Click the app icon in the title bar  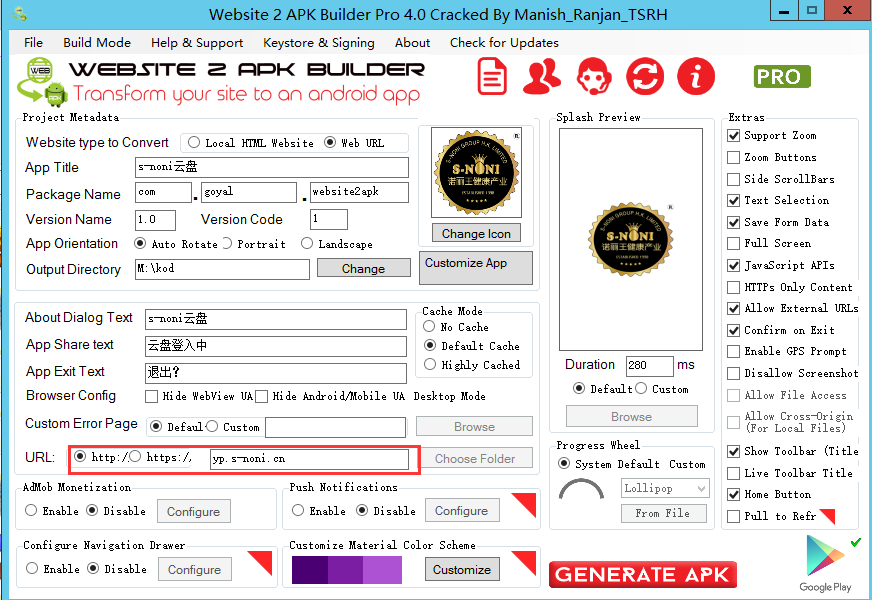click(20, 13)
